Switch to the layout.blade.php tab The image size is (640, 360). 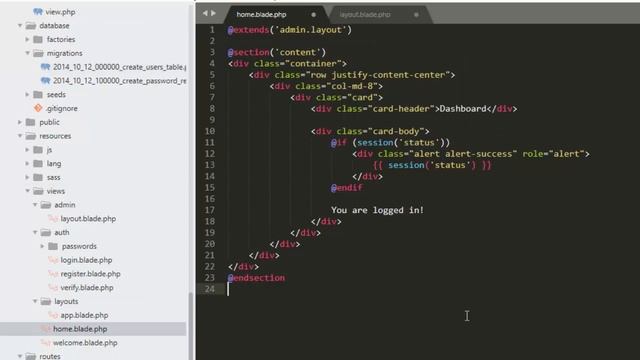tap(365, 14)
